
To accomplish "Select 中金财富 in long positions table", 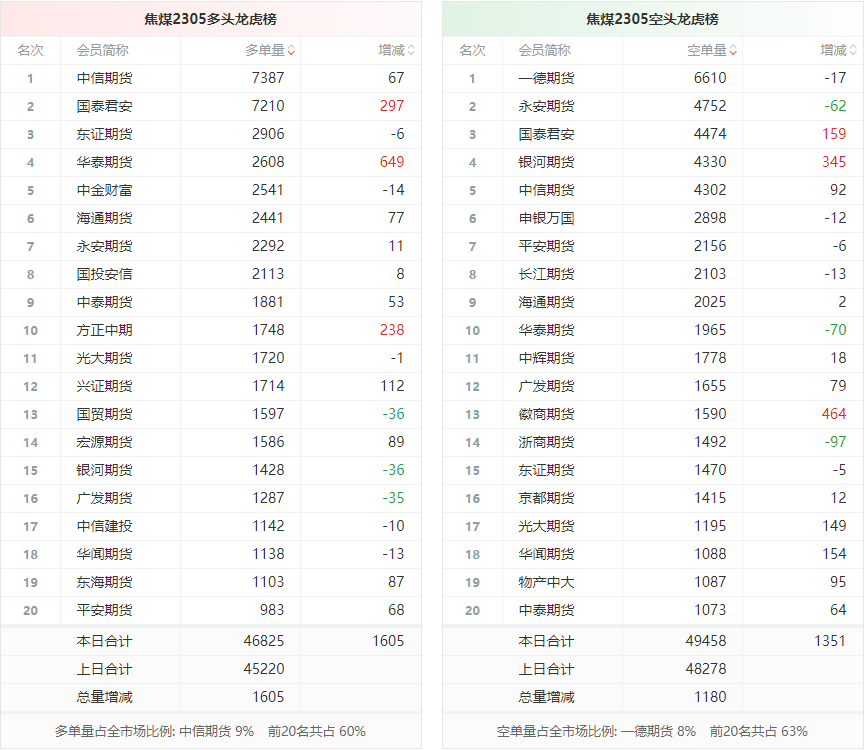I will [x=104, y=190].
